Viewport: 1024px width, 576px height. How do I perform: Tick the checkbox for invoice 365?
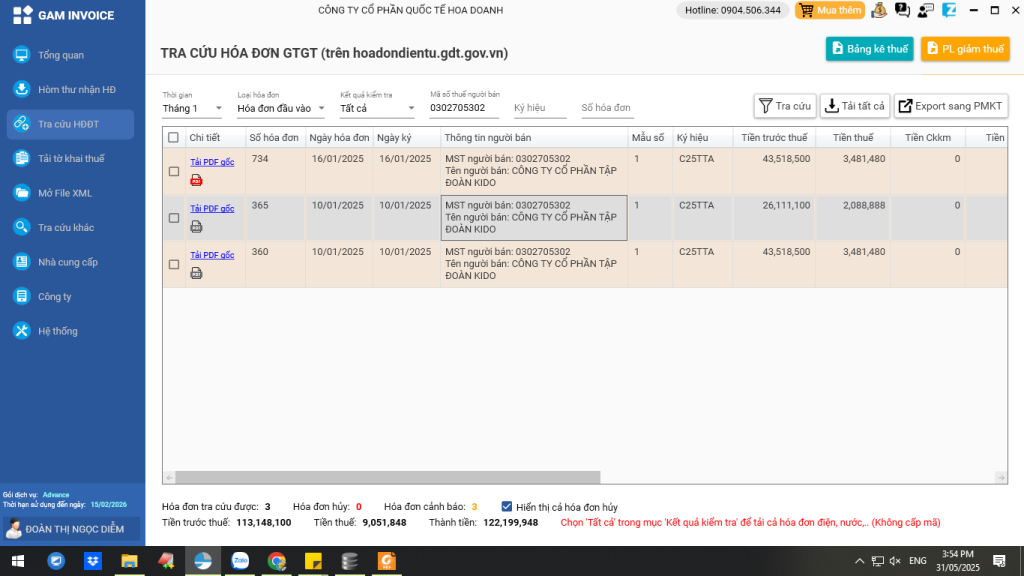pos(174,217)
